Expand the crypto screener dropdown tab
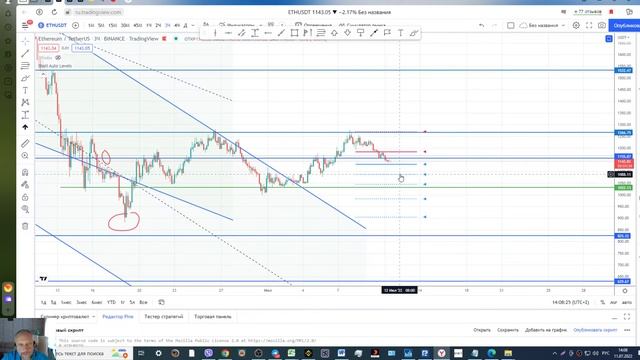Image resolution: width=640 pixels, height=360 pixels. tap(68, 317)
